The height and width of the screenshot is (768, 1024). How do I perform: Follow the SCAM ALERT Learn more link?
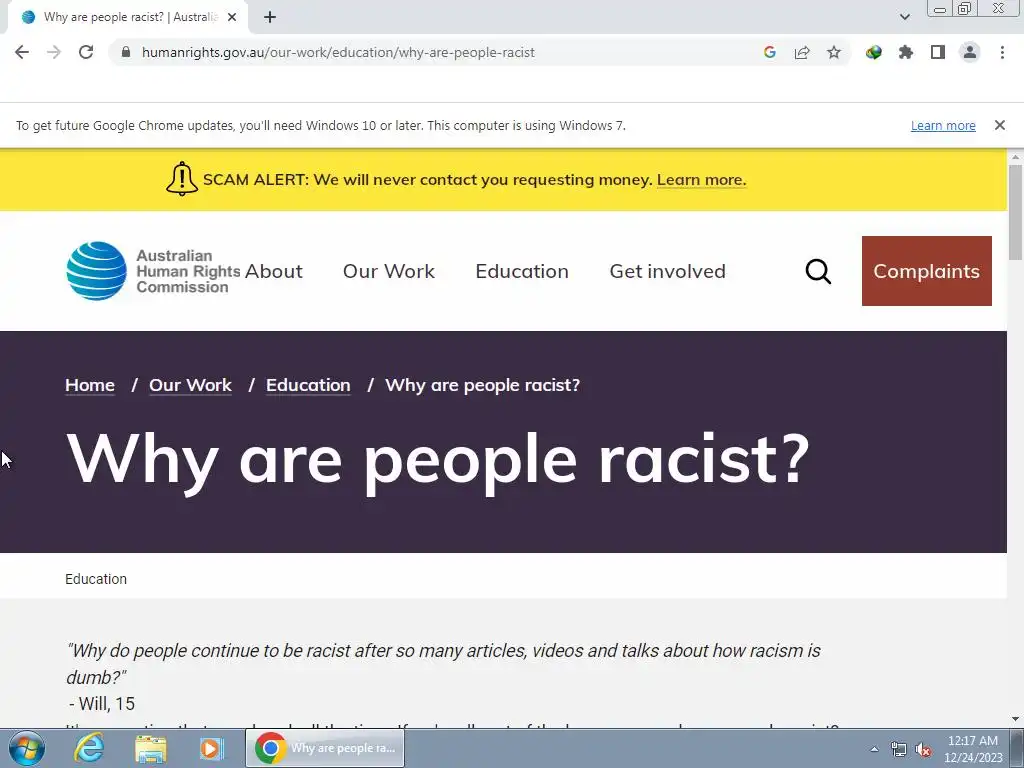(701, 180)
